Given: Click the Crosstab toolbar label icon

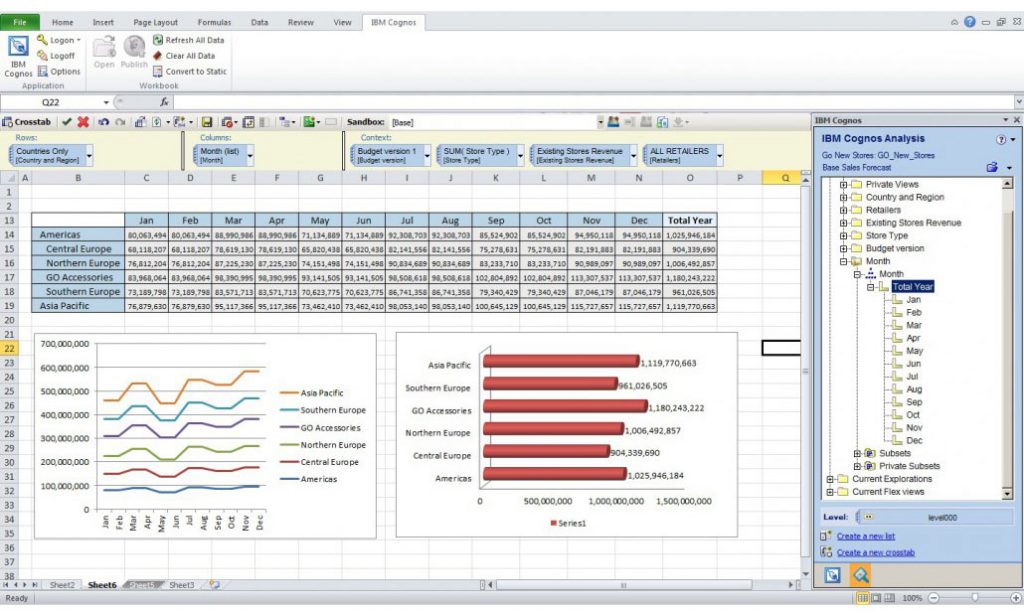Looking at the screenshot, I should coord(7,122).
